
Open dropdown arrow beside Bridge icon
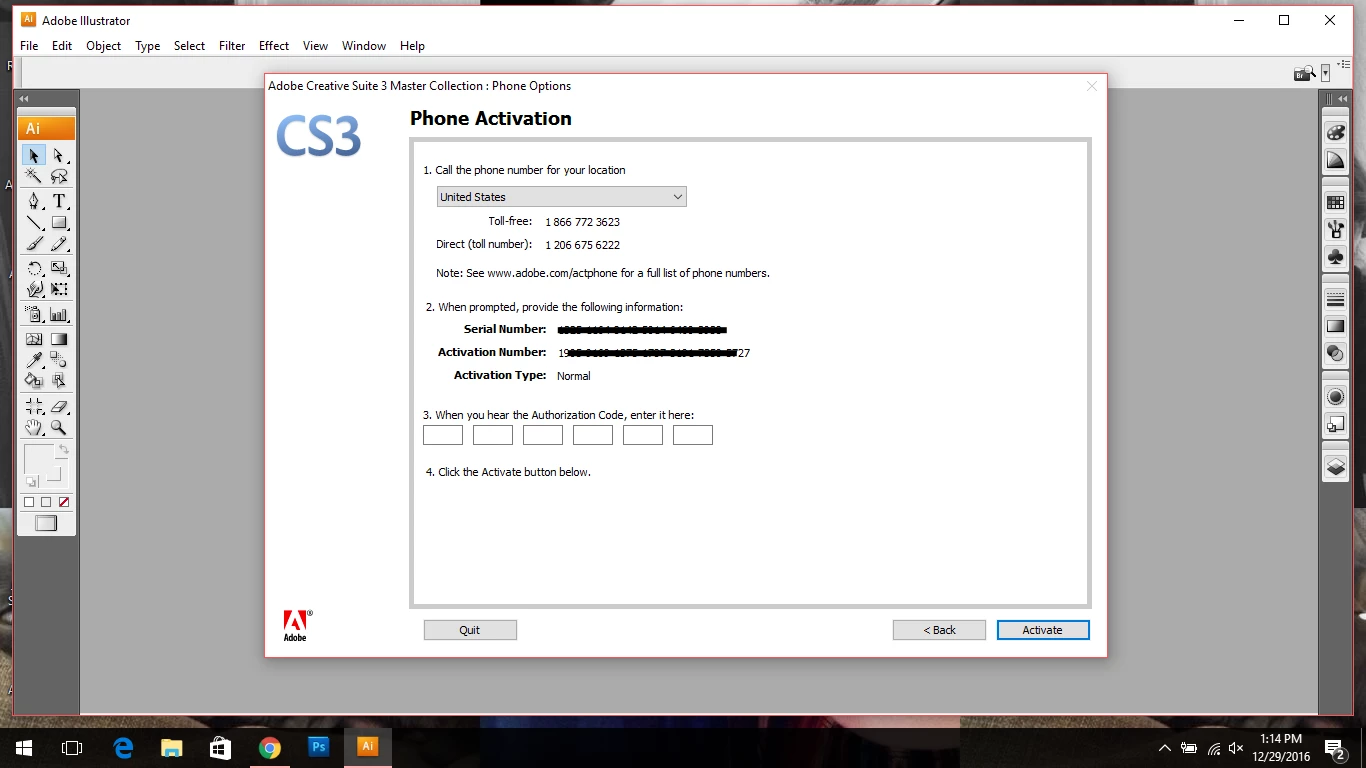[1326, 73]
